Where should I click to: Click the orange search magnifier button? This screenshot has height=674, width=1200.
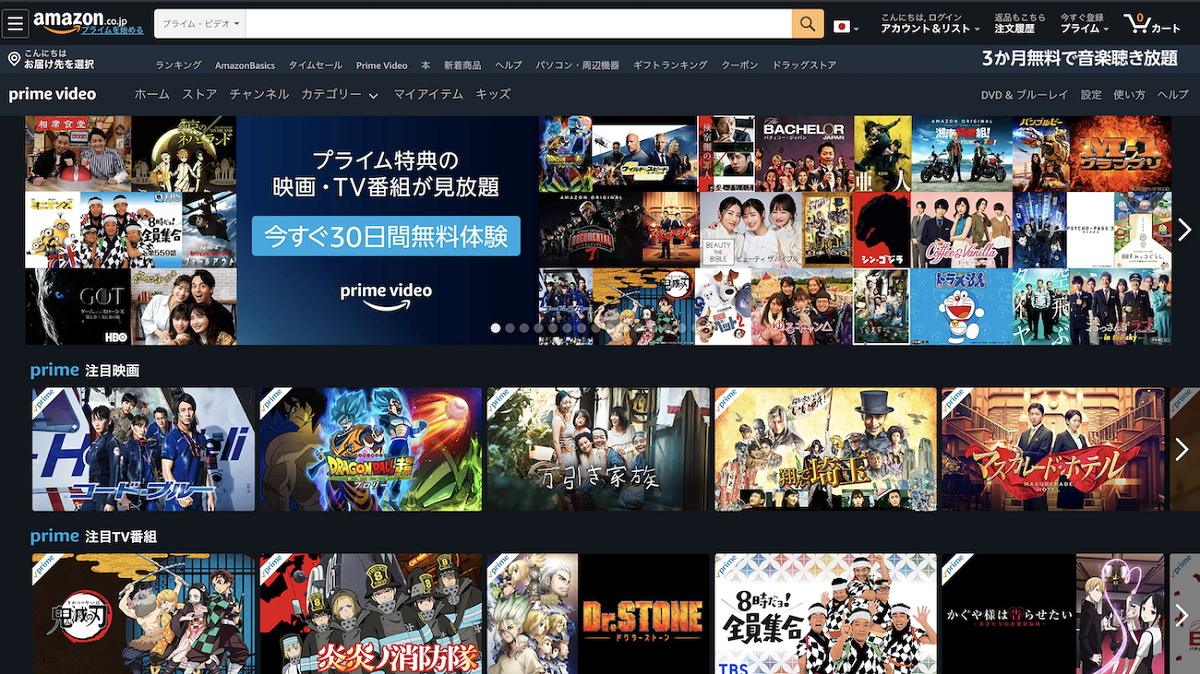click(x=807, y=24)
